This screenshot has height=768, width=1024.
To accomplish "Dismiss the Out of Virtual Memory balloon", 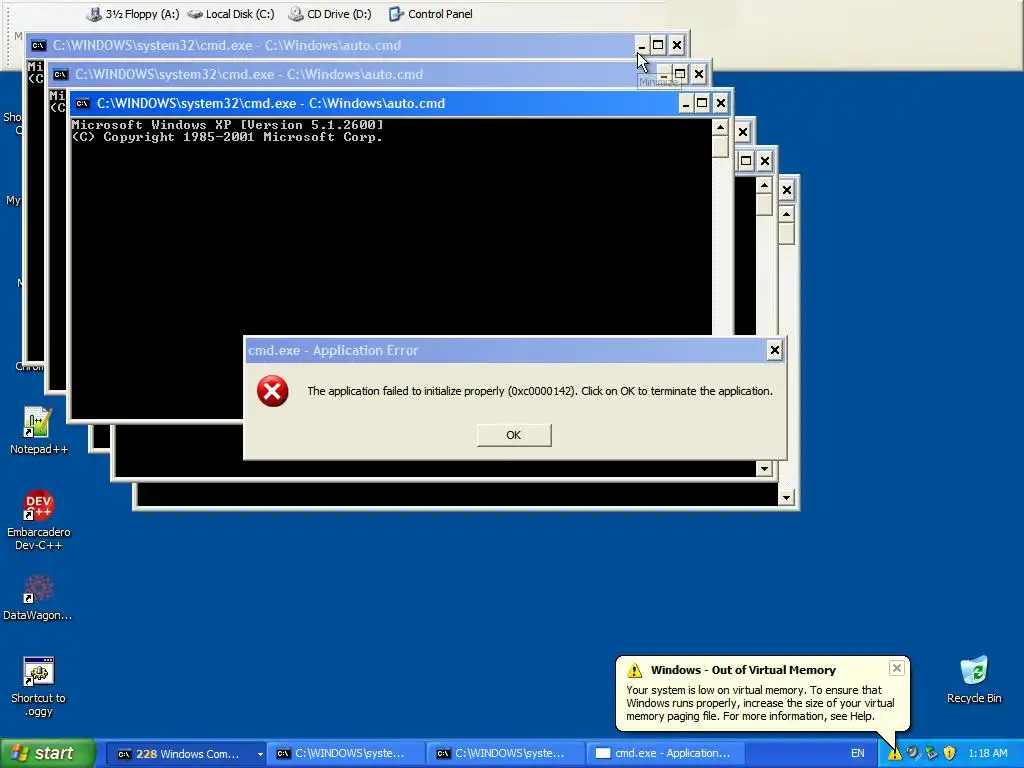I will (897, 667).
